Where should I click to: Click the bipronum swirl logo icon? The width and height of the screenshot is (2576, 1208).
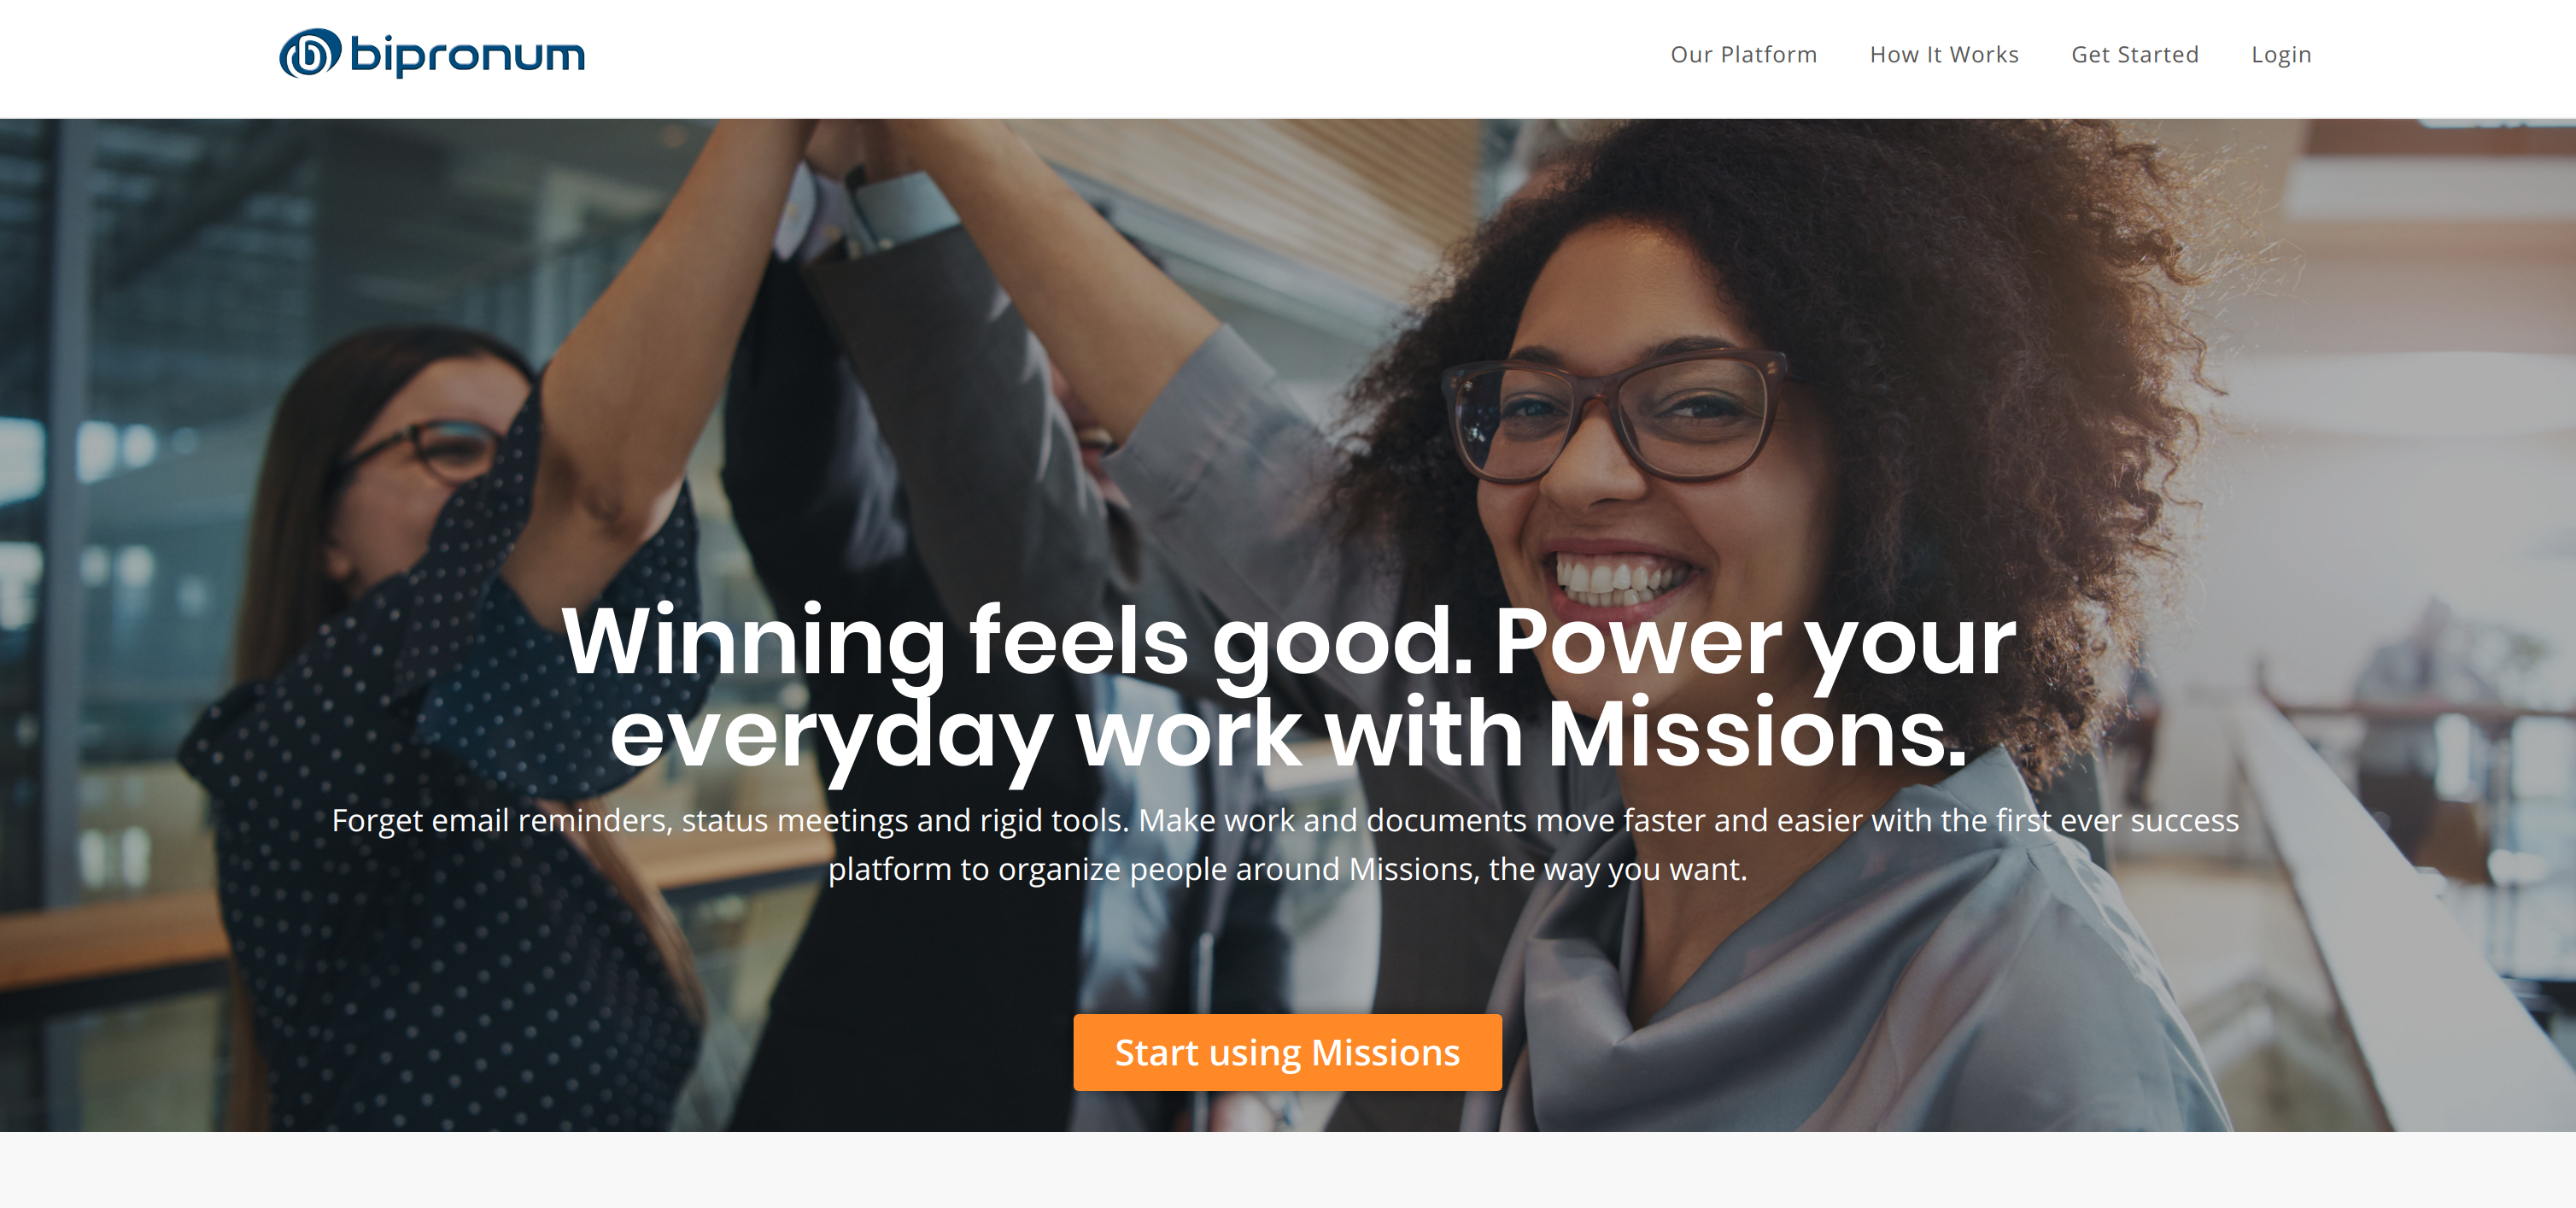[x=310, y=53]
